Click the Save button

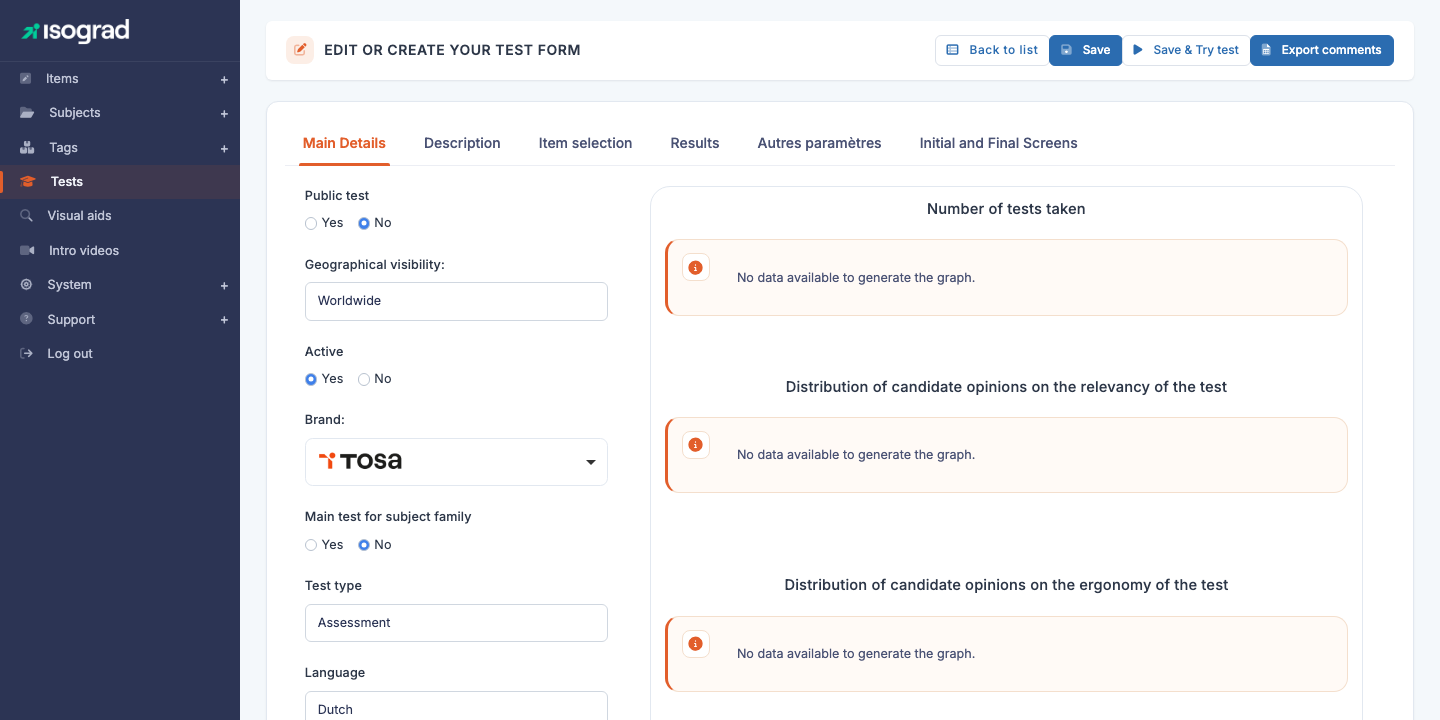(1085, 50)
